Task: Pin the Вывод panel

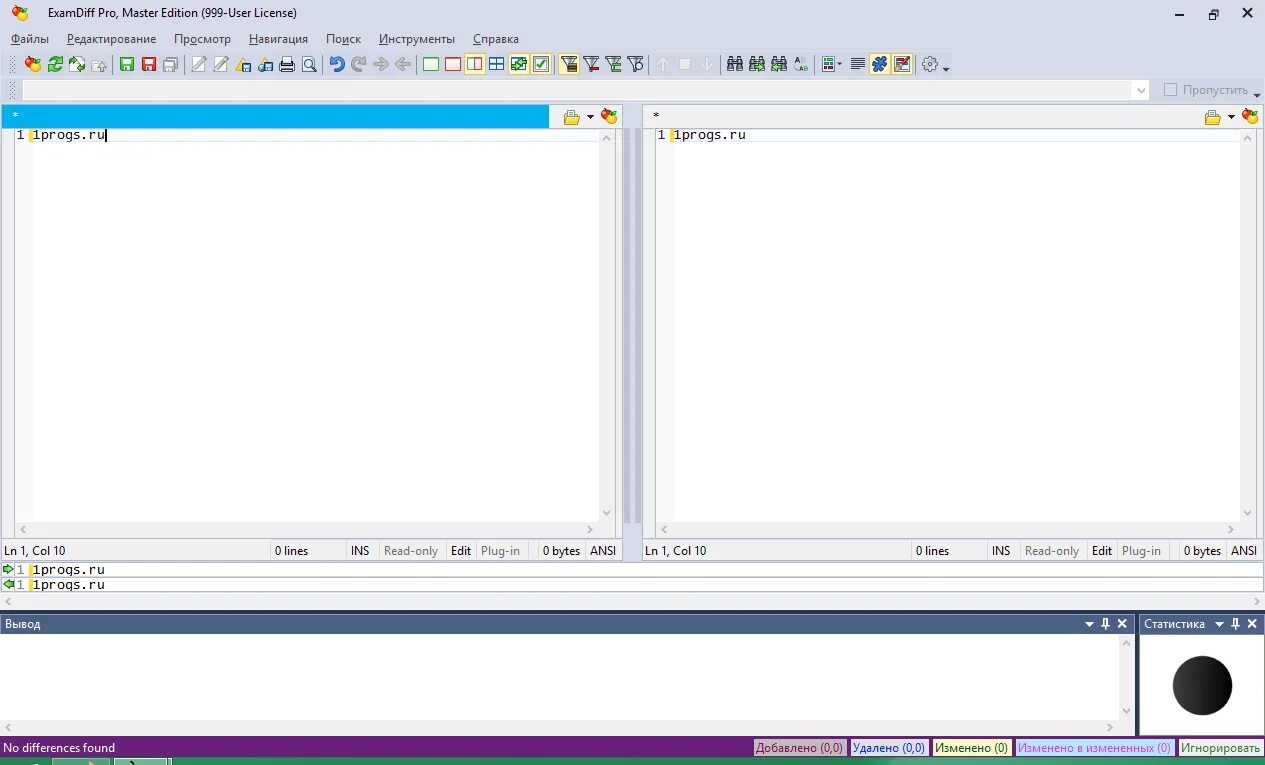Action: point(1105,624)
